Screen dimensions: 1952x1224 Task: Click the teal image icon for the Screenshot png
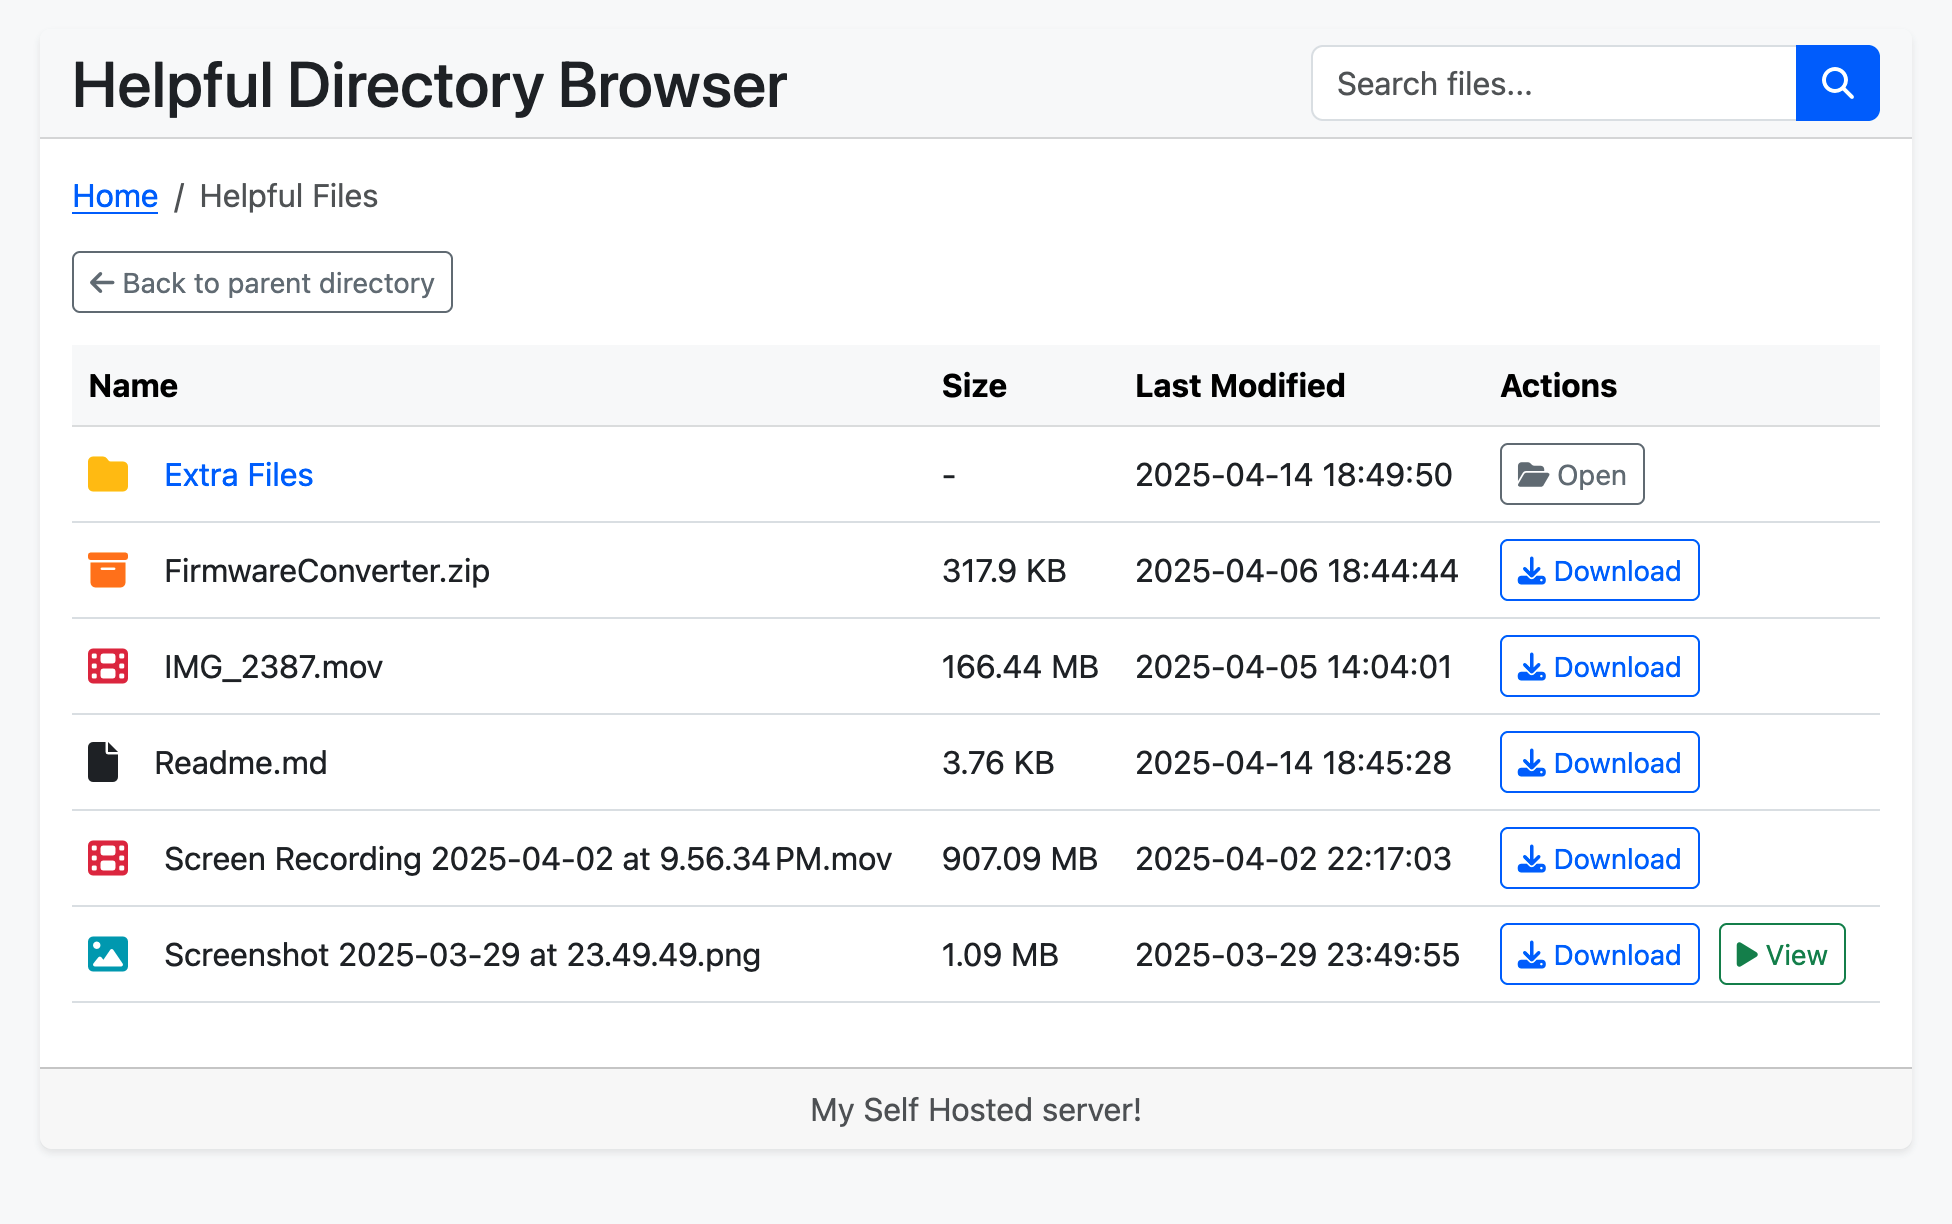tap(108, 954)
